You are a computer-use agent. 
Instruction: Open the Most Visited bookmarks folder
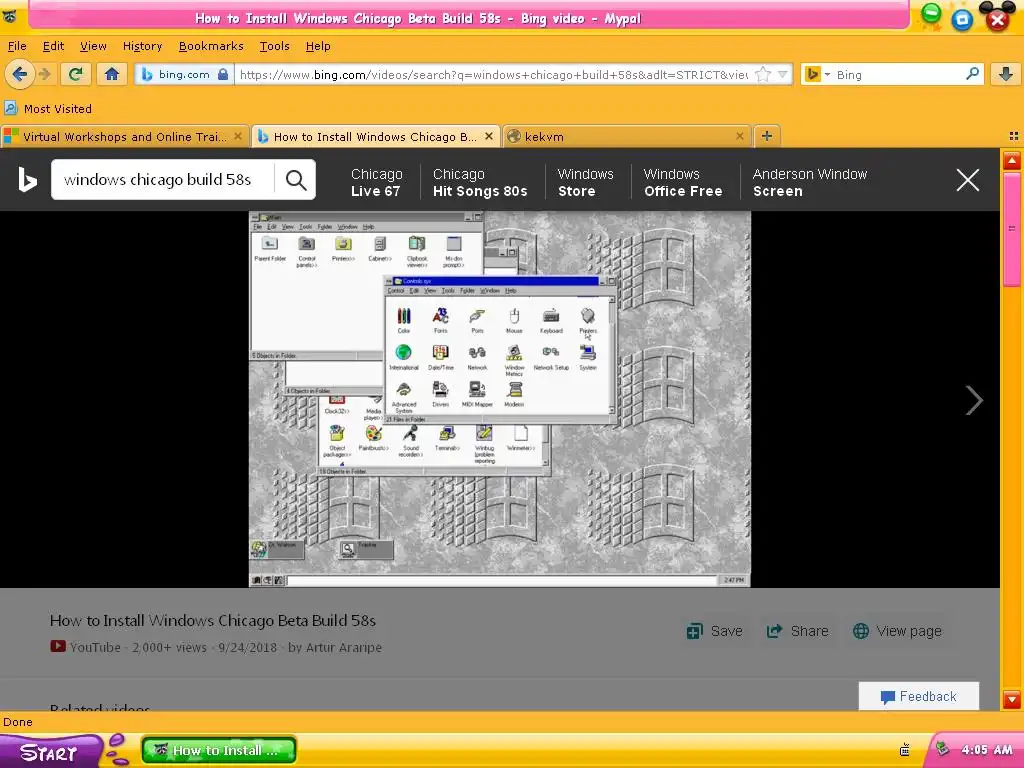[48, 108]
